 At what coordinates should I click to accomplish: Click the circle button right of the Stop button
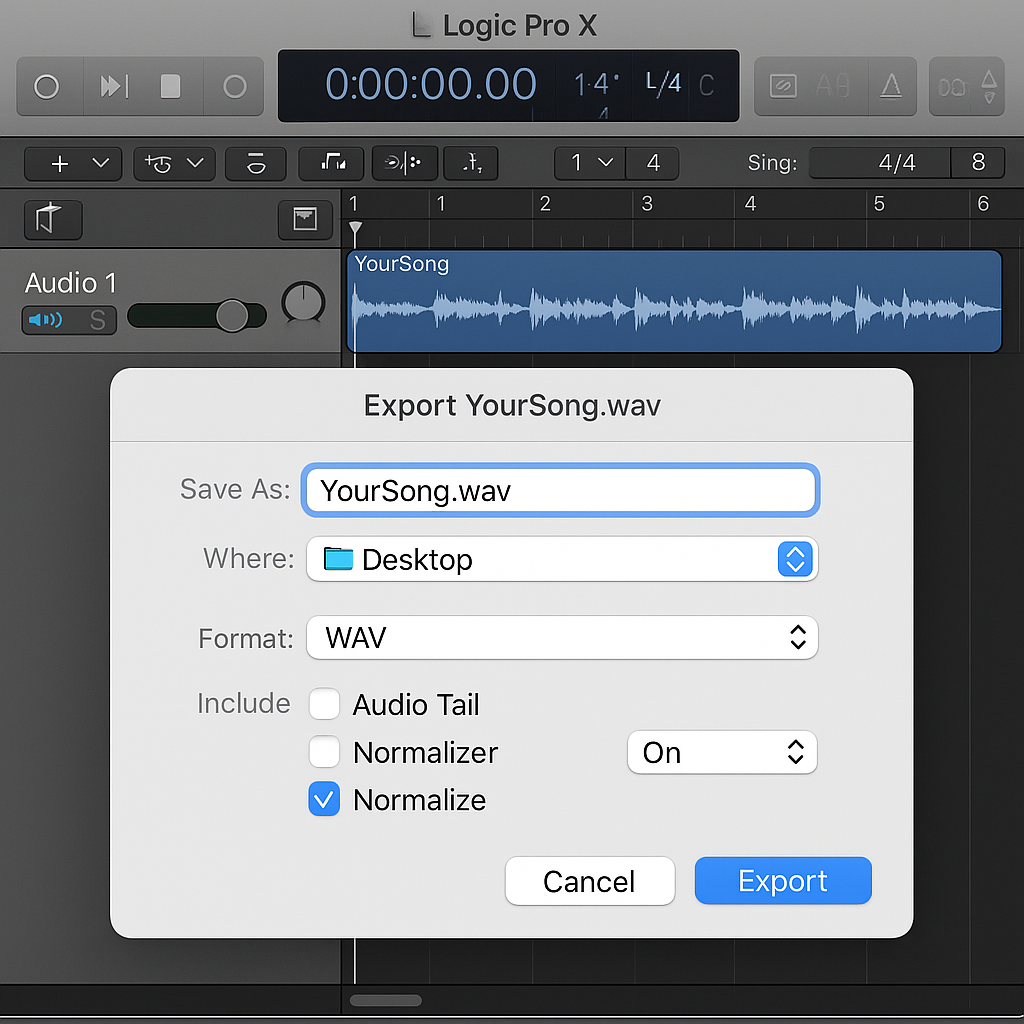(234, 86)
